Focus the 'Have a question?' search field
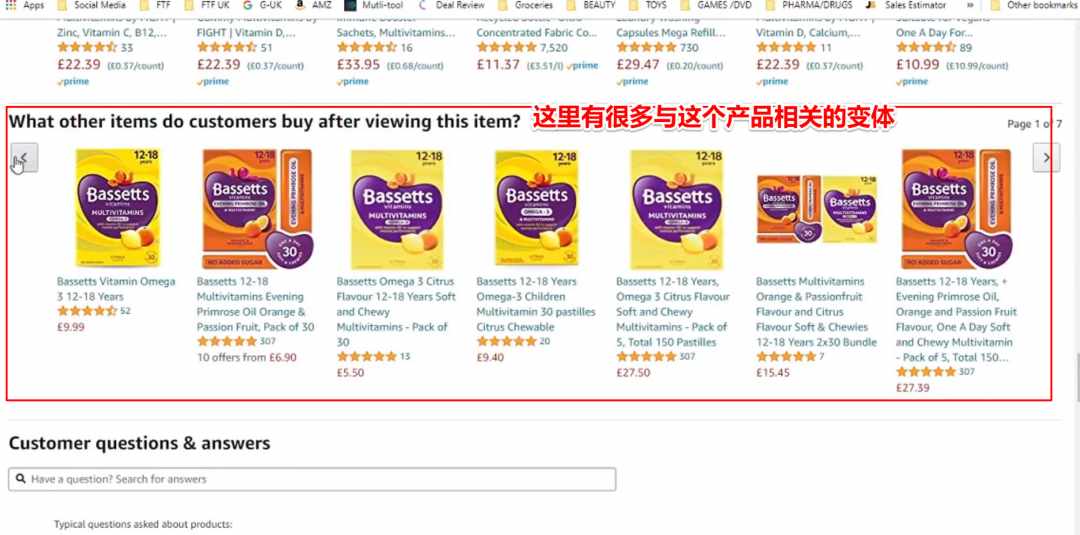This screenshot has width=1080, height=535. tap(312, 479)
